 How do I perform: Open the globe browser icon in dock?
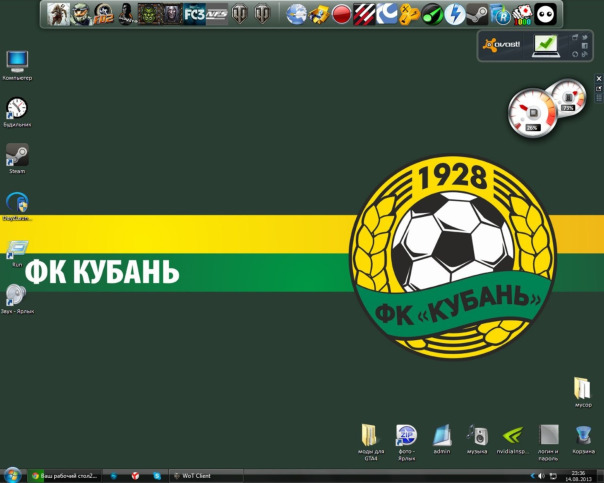(x=297, y=14)
